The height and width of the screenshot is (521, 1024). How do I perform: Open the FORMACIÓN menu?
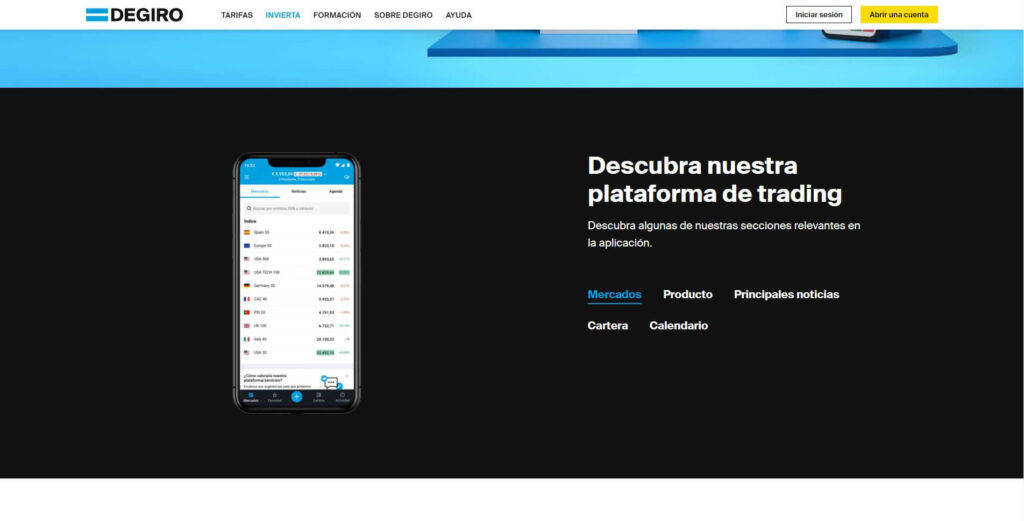coord(337,15)
